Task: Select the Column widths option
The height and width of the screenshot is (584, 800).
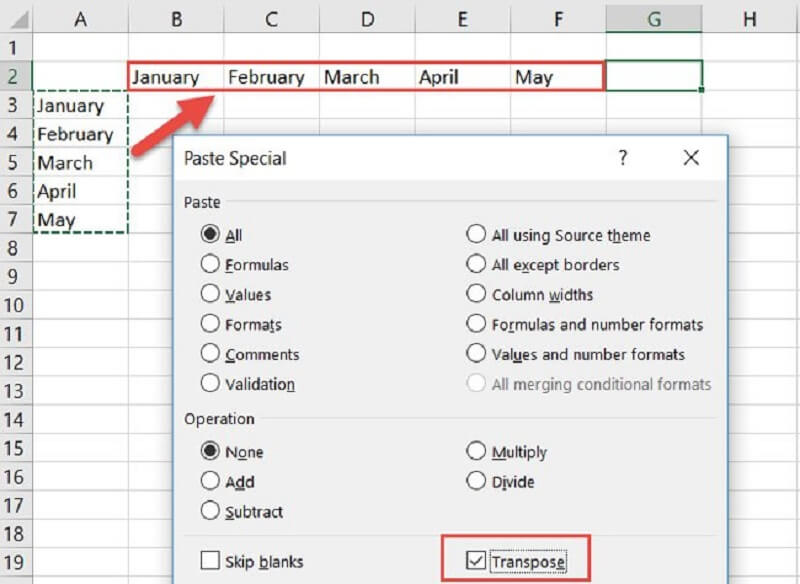Action: pos(477,295)
